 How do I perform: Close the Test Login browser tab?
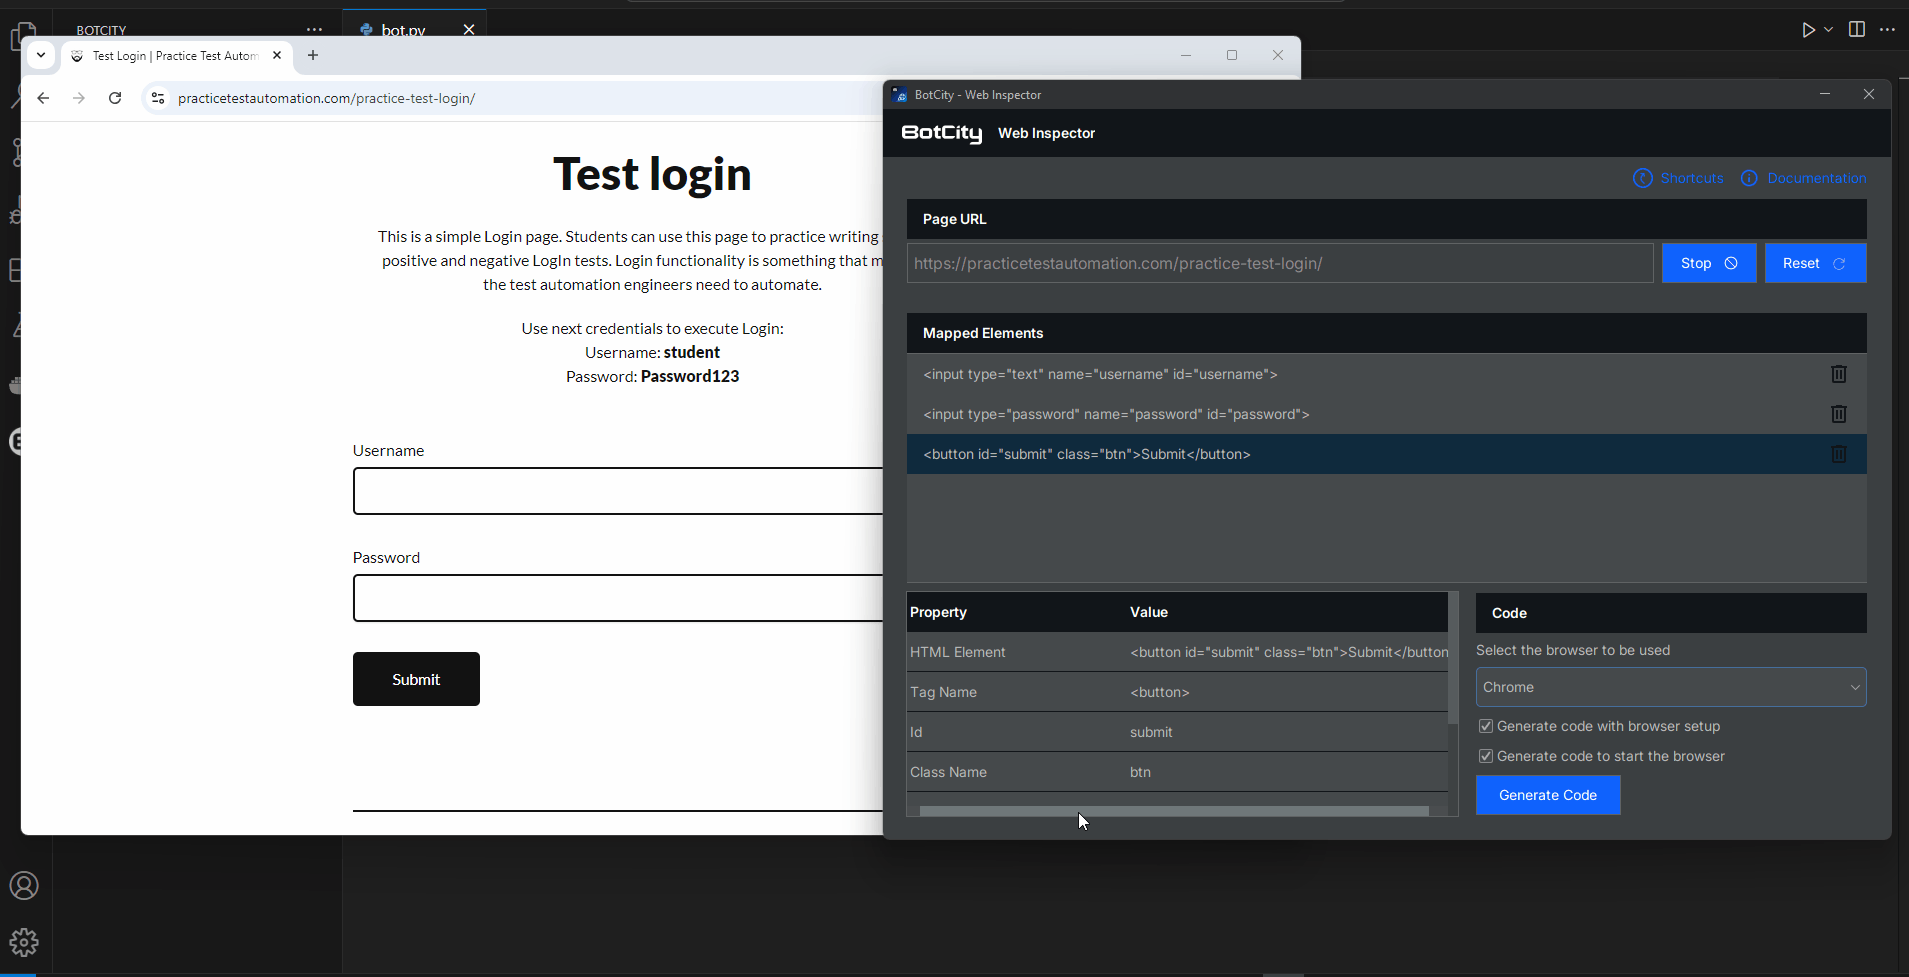(x=277, y=56)
